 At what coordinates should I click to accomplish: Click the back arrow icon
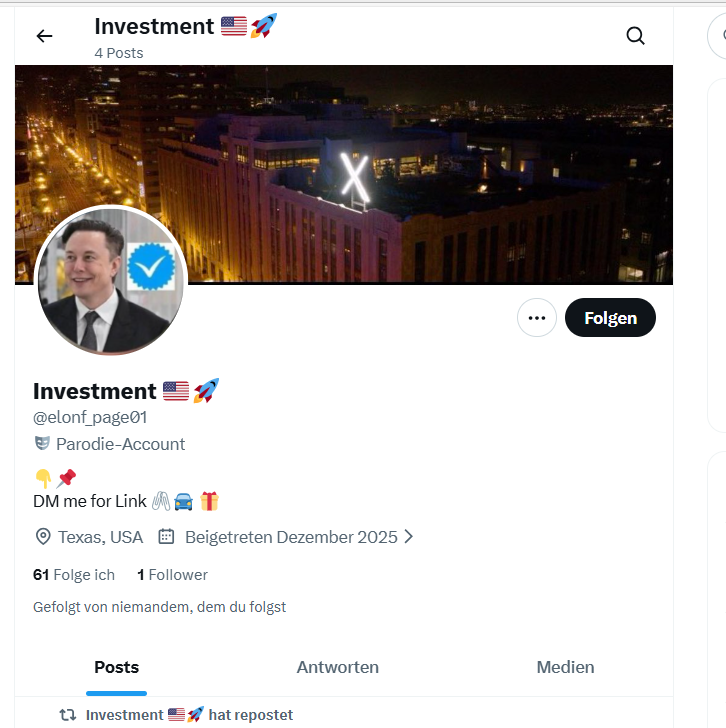tap(44, 37)
